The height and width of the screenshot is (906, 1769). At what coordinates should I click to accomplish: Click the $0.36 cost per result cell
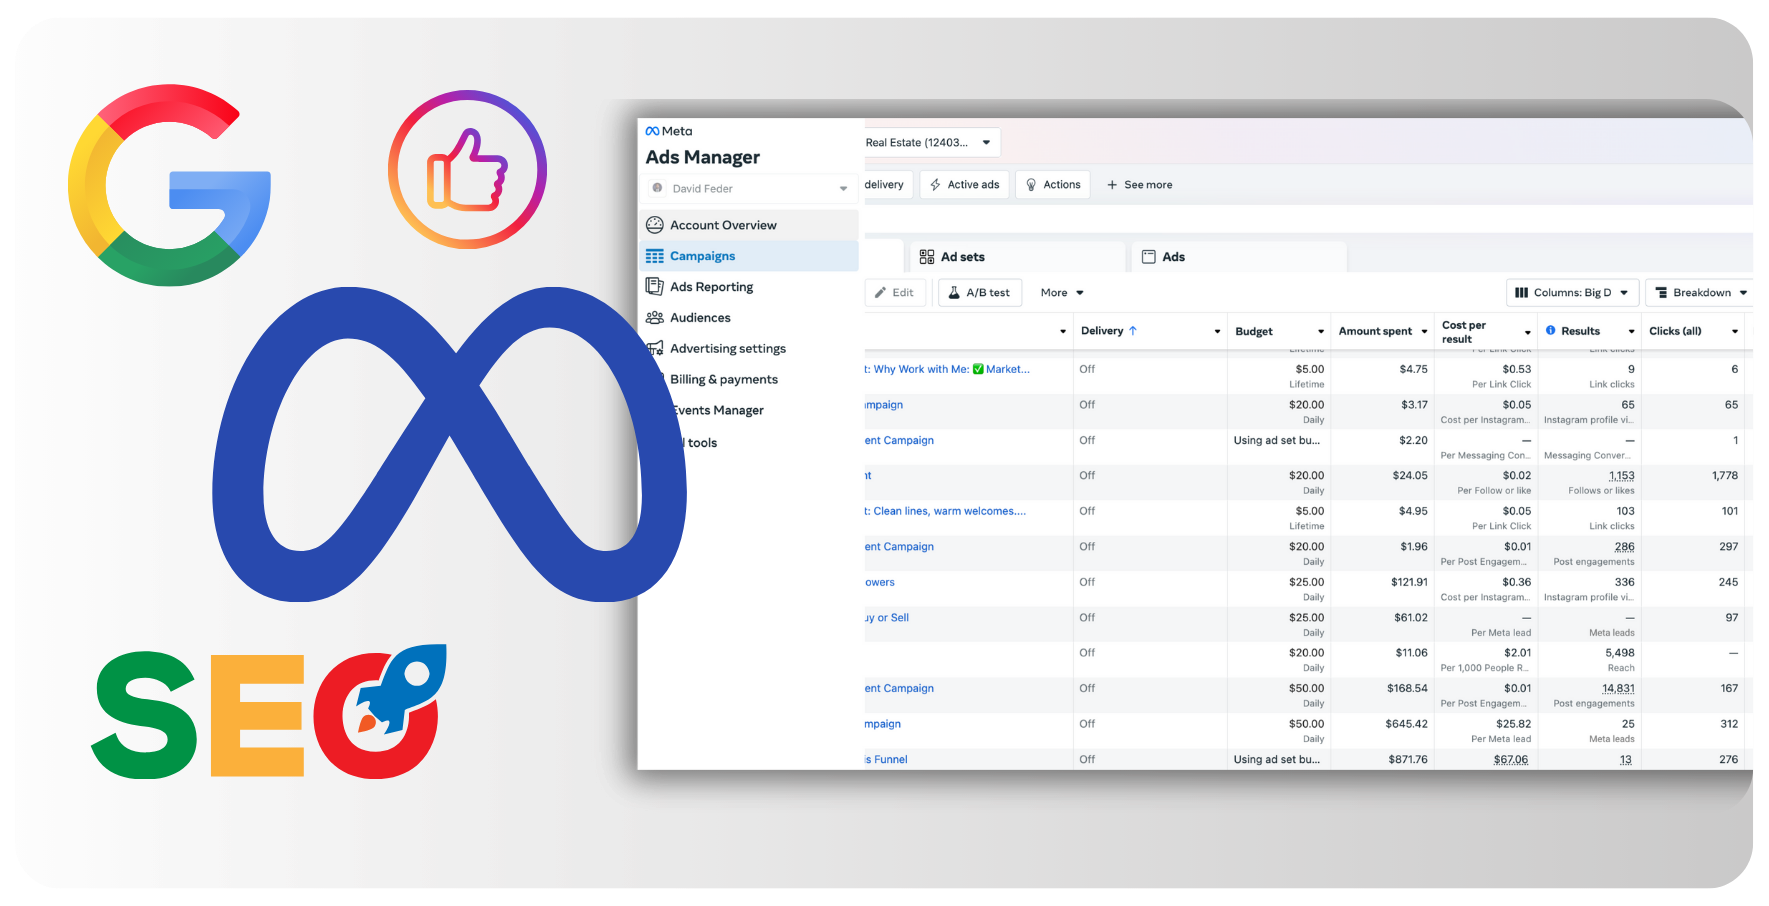1517,582
